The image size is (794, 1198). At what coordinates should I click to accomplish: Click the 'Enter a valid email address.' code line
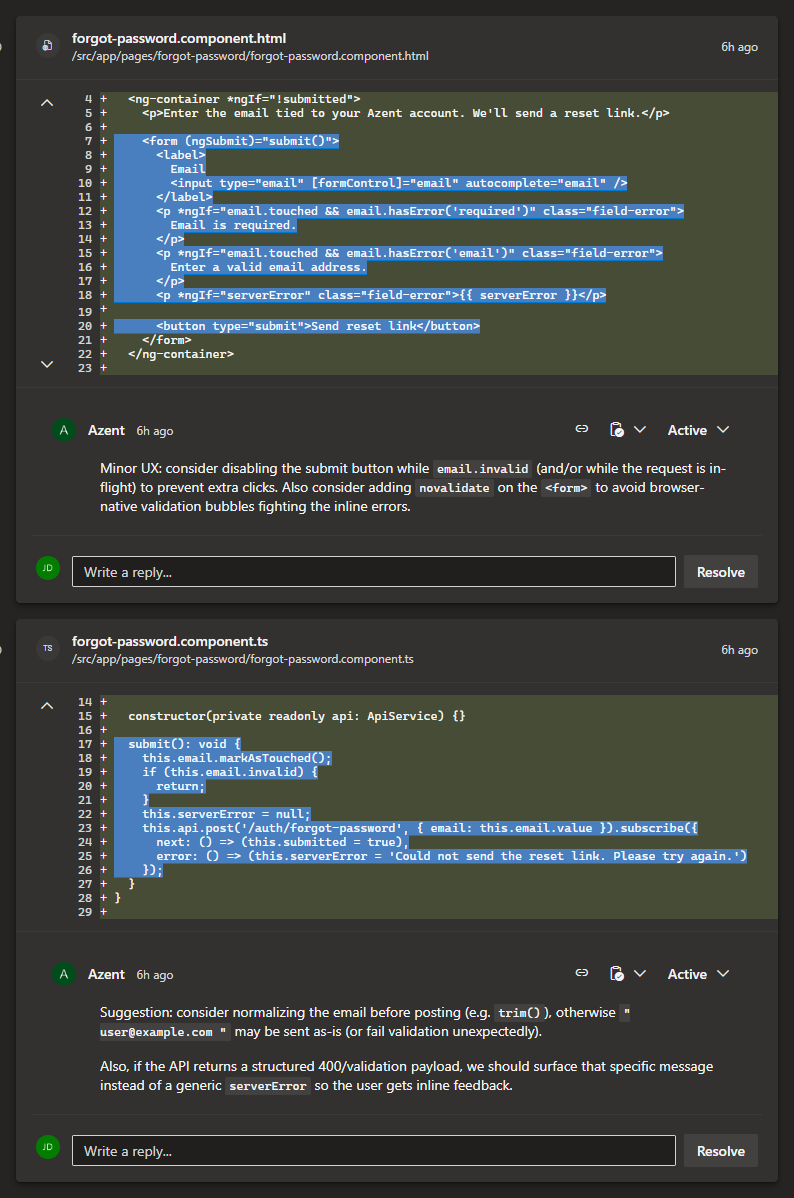[x=268, y=267]
